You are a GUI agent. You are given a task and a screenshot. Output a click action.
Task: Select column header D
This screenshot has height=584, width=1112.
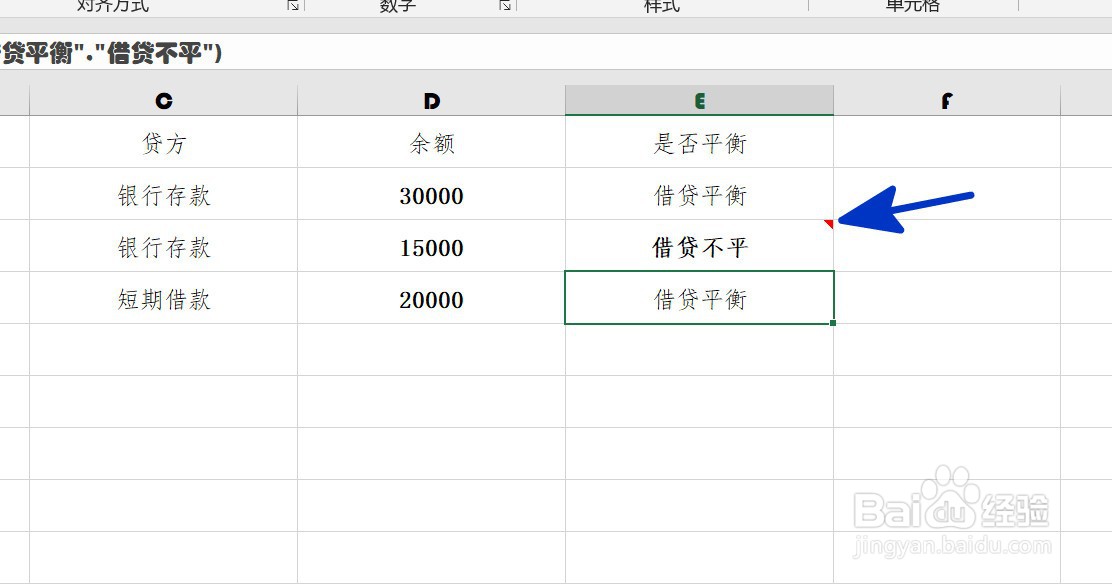coord(431,99)
